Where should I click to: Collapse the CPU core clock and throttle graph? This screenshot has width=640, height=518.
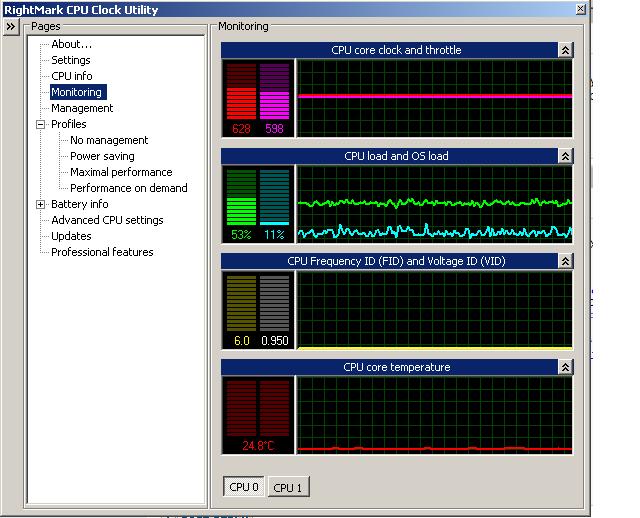point(565,50)
